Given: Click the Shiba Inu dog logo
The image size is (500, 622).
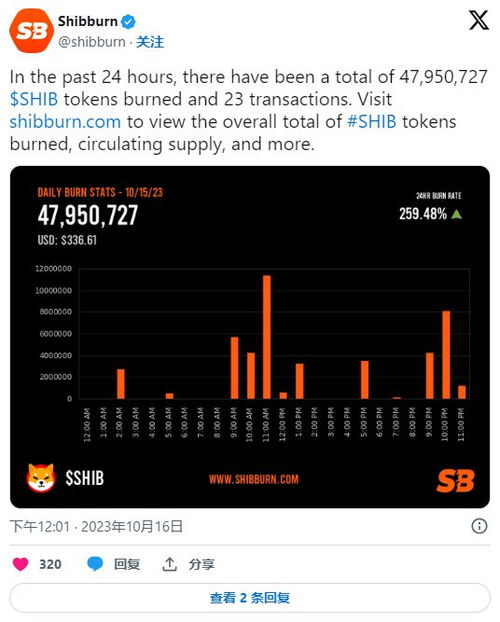Looking at the screenshot, I should (41, 478).
